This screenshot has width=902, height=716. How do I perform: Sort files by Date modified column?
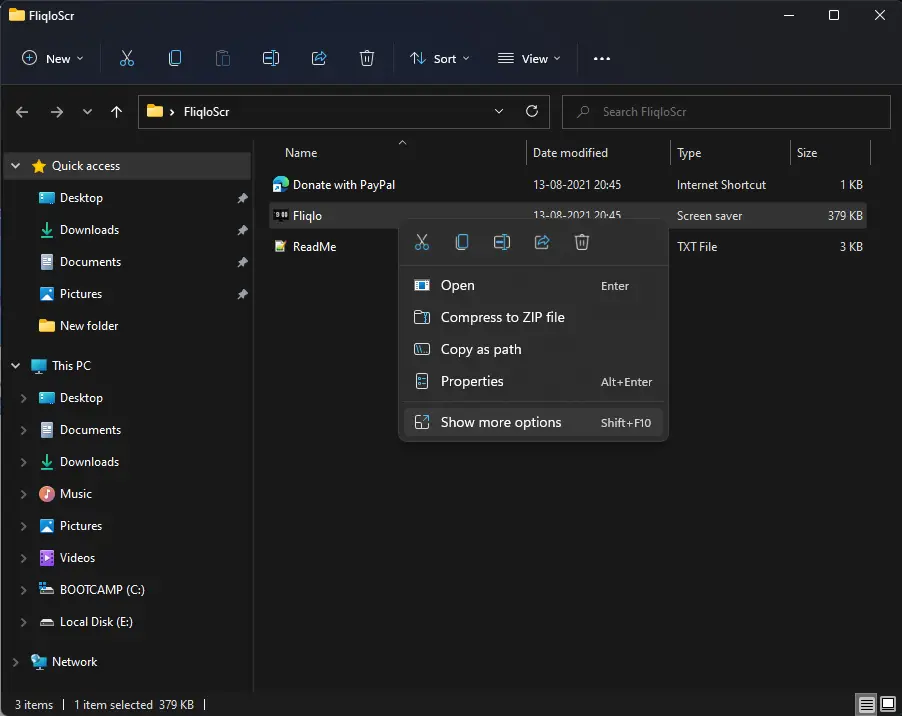570,153
